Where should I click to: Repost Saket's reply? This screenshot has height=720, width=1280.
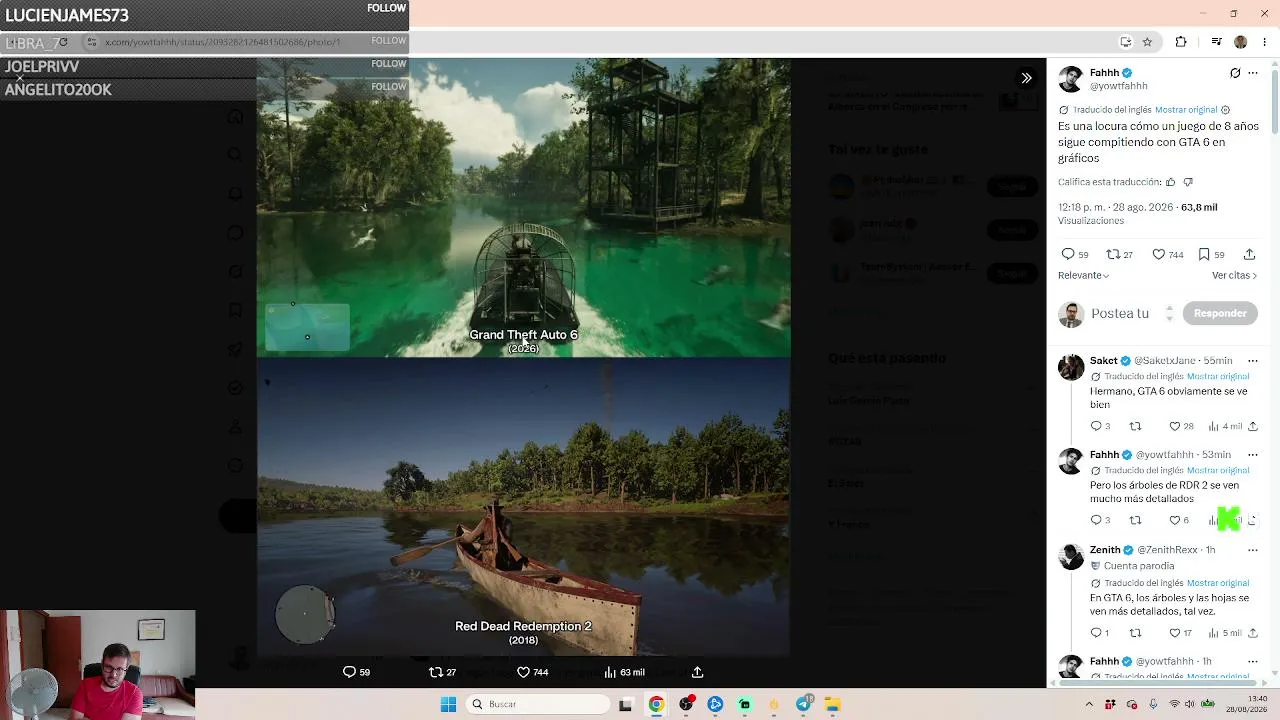click(x=1135, y=426)
